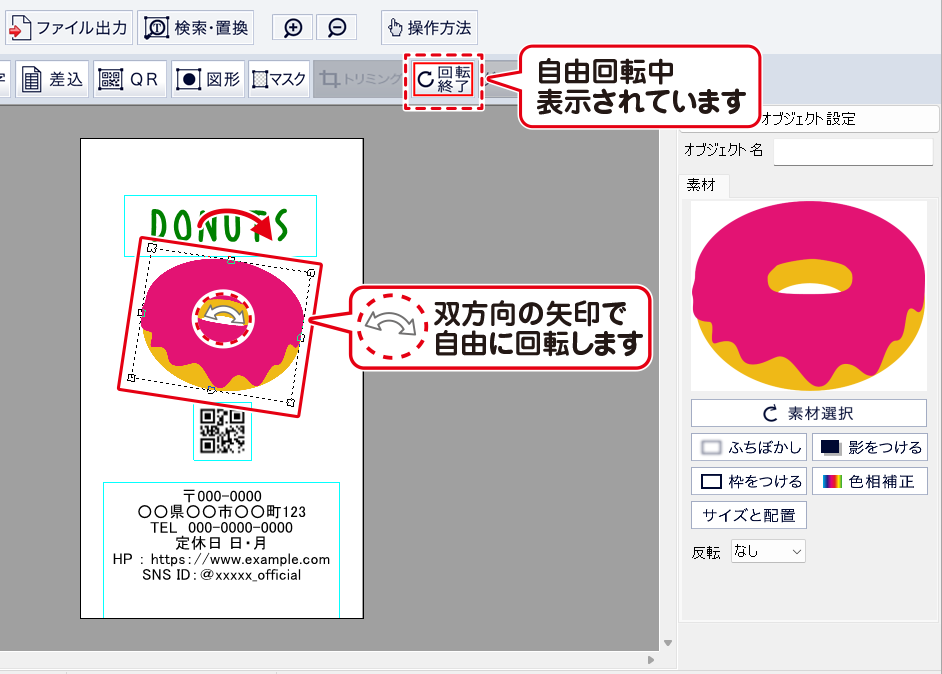The height and width of the screenshot is (674, 942).
Task: End free rotation with 回転終了 button
Action: click(443, 80)
